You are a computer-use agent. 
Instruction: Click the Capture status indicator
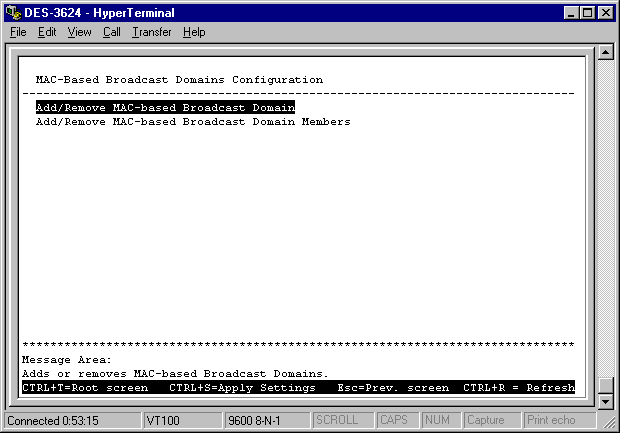[x=490, y=421]
